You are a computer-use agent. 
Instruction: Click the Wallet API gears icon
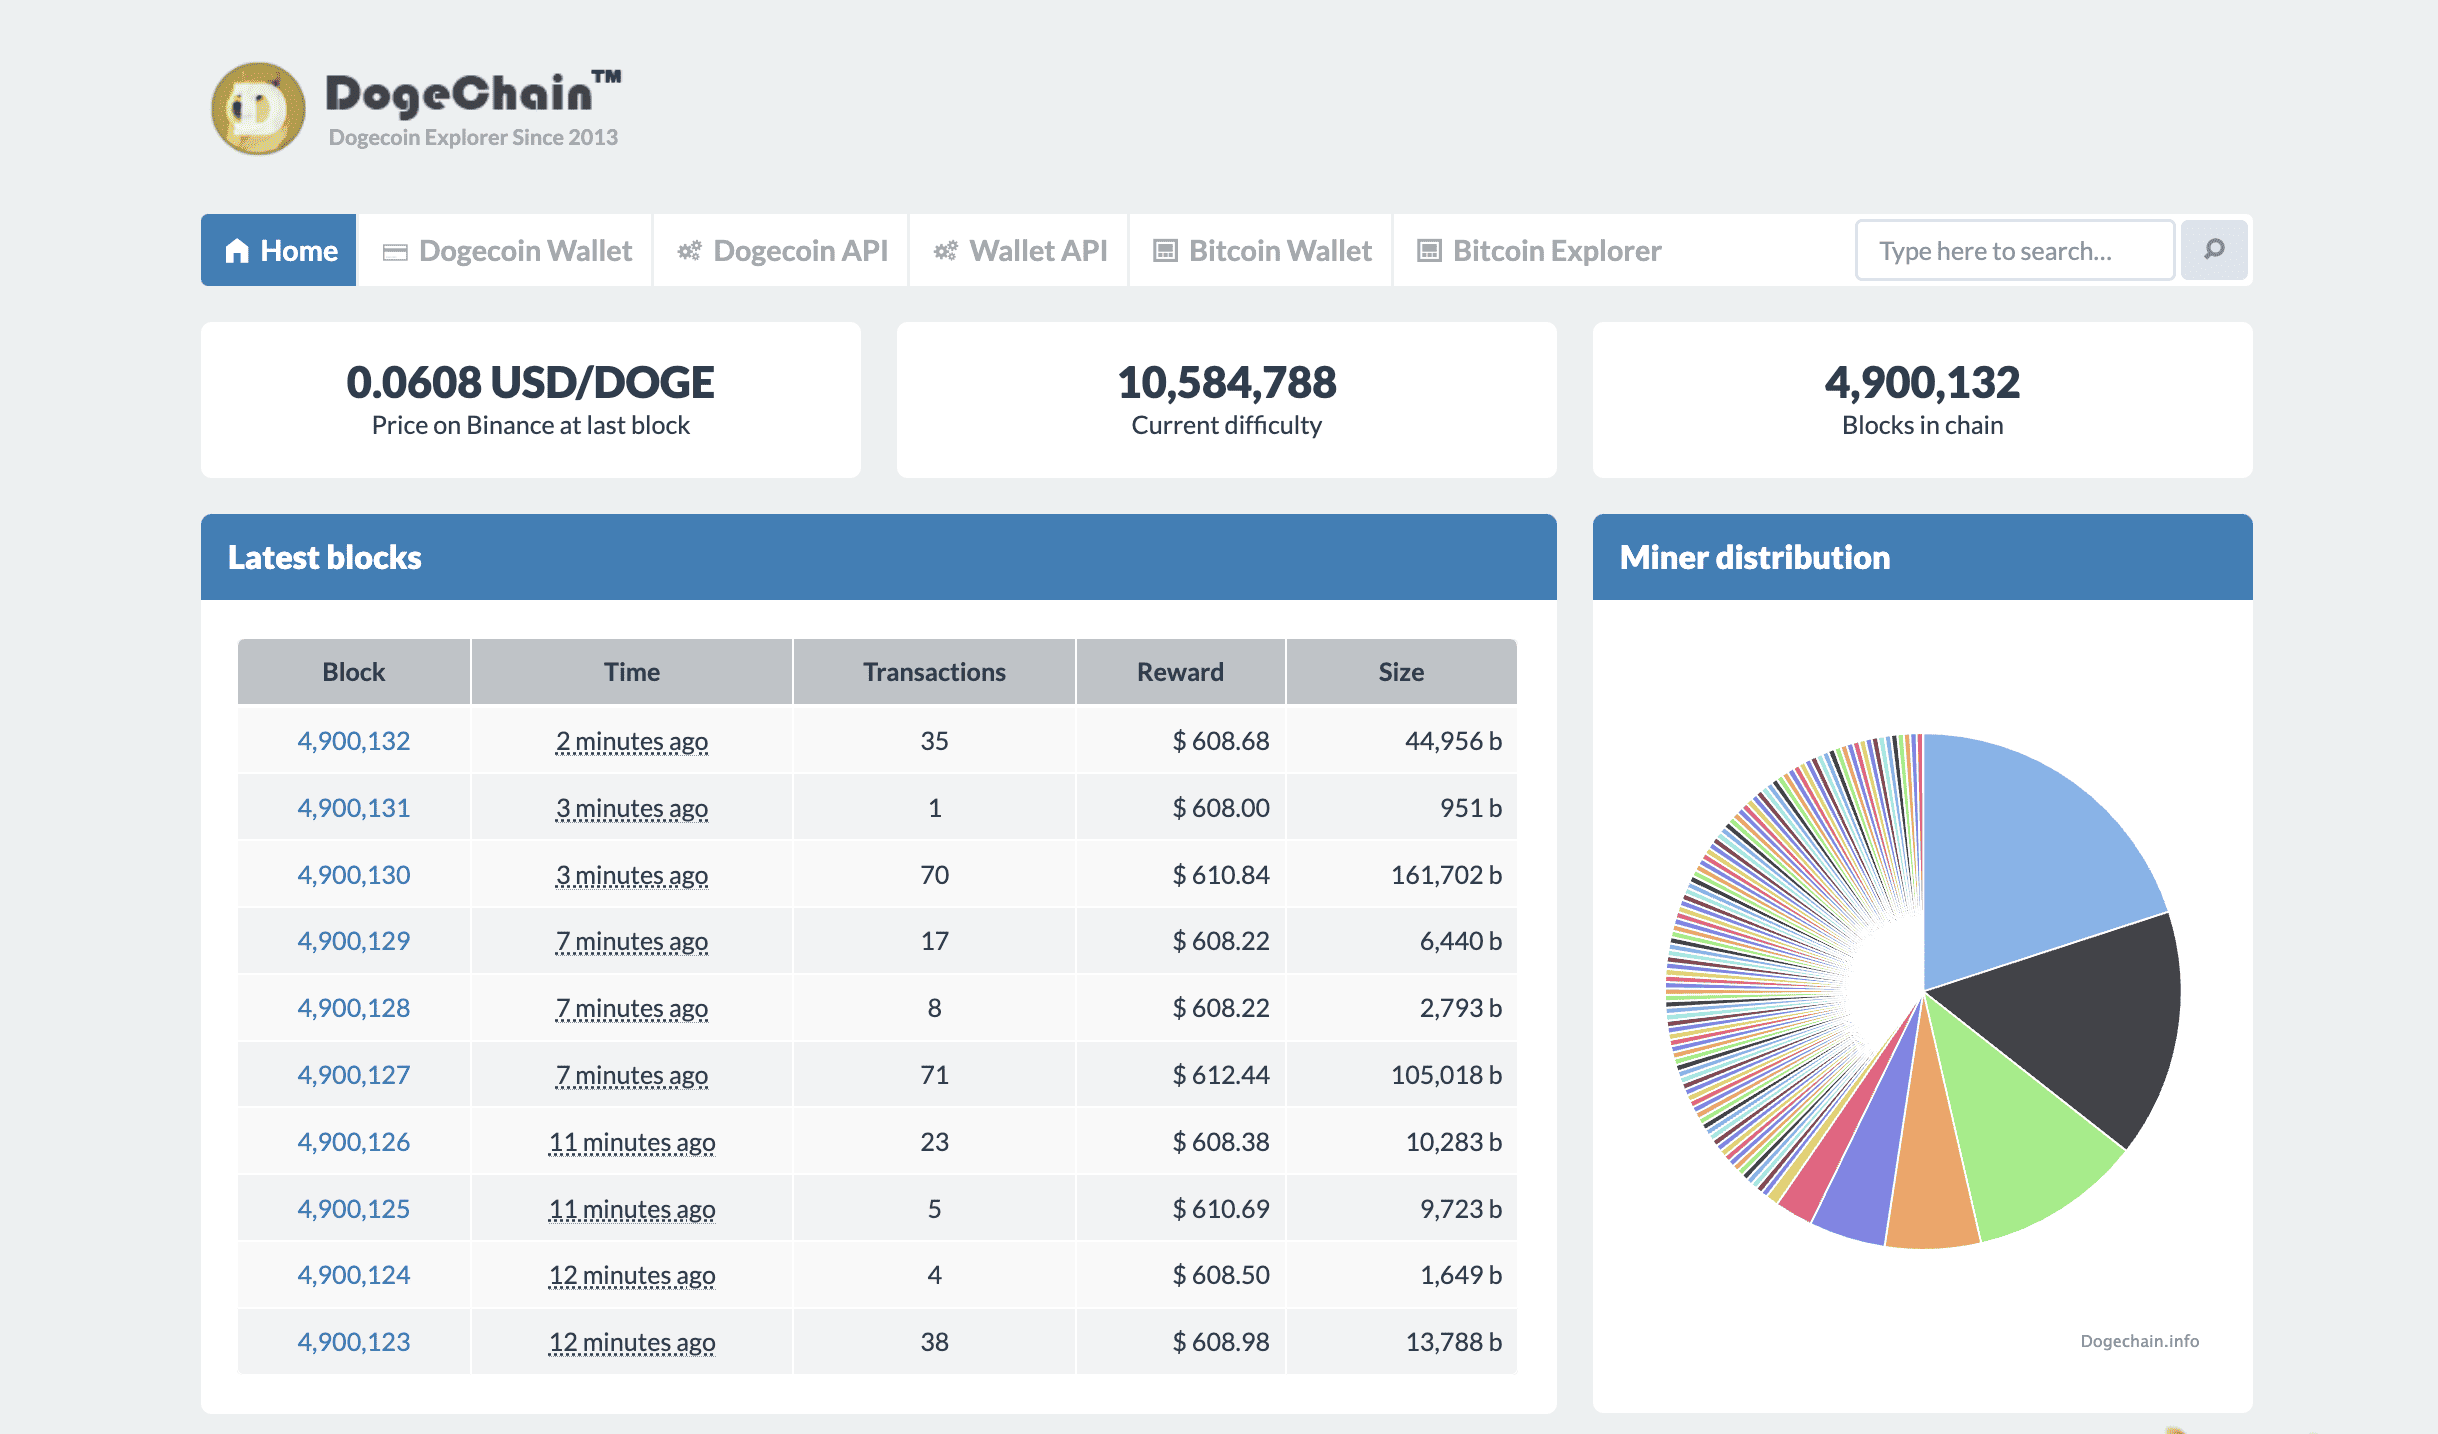pos(945,251)
